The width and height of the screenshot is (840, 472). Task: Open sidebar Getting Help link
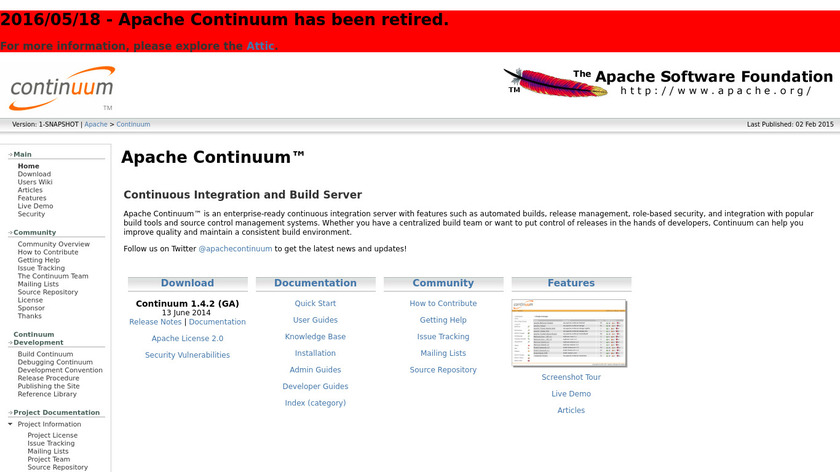[x=39, y=260]
